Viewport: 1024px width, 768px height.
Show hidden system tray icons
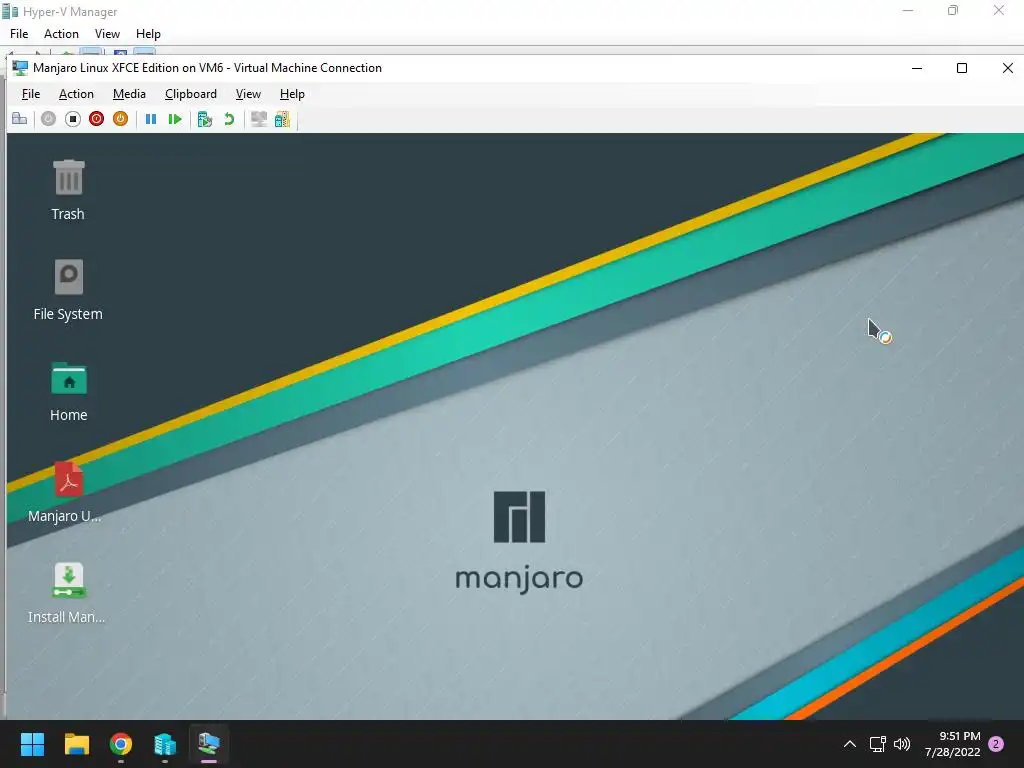point(850,744)
